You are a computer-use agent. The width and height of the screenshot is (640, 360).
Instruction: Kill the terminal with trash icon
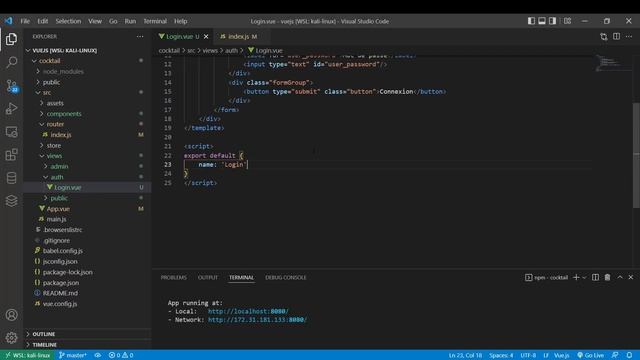tap(607, 277)
